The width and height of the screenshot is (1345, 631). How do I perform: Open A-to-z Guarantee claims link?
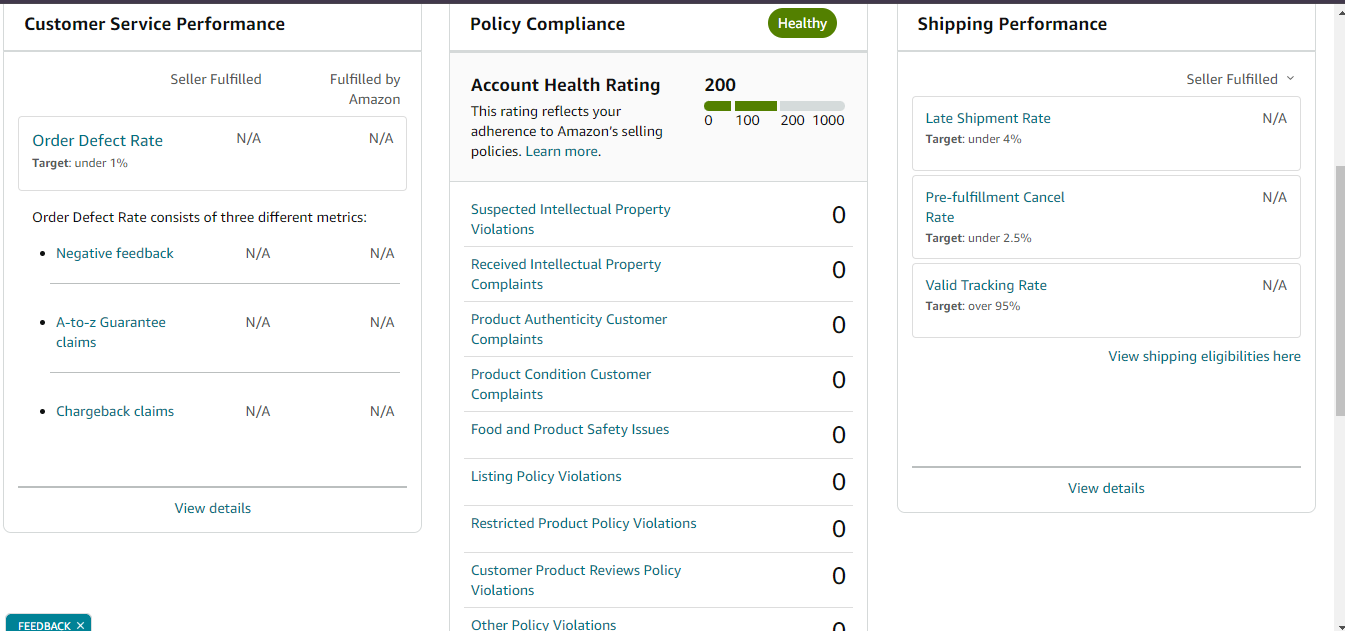tap(111, 332)
